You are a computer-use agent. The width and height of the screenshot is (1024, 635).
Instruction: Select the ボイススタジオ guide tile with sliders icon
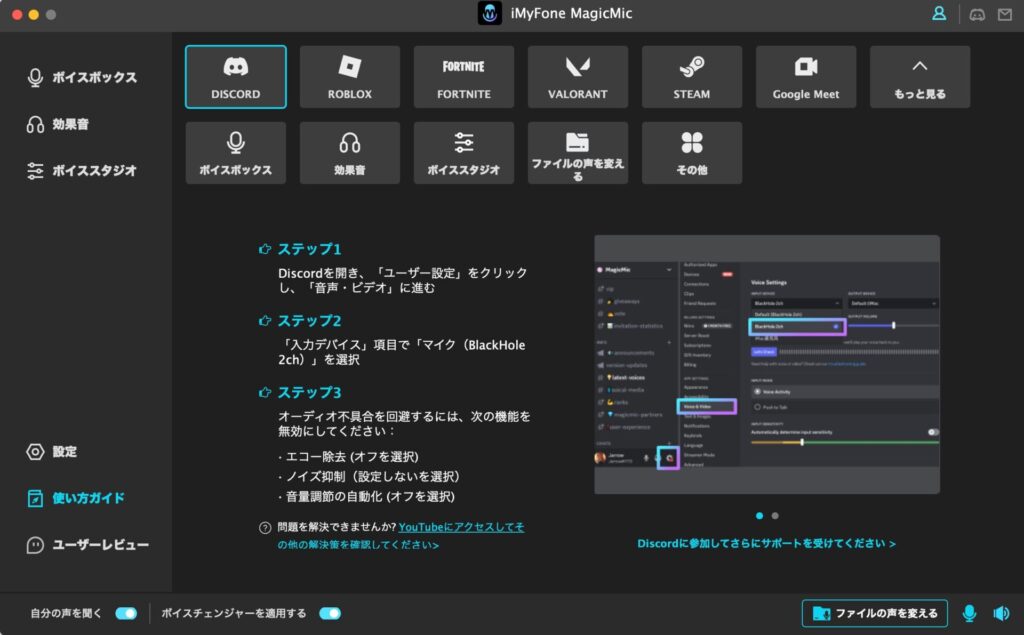(x=464, y=153)
